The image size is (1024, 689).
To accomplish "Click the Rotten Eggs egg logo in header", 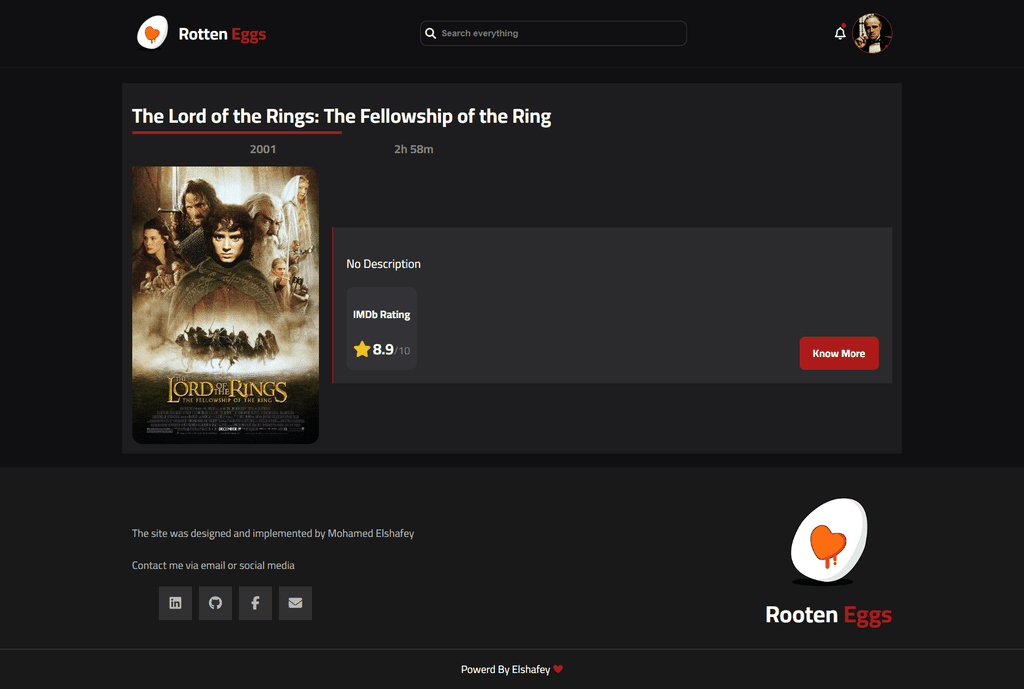I will click(152, 33).
